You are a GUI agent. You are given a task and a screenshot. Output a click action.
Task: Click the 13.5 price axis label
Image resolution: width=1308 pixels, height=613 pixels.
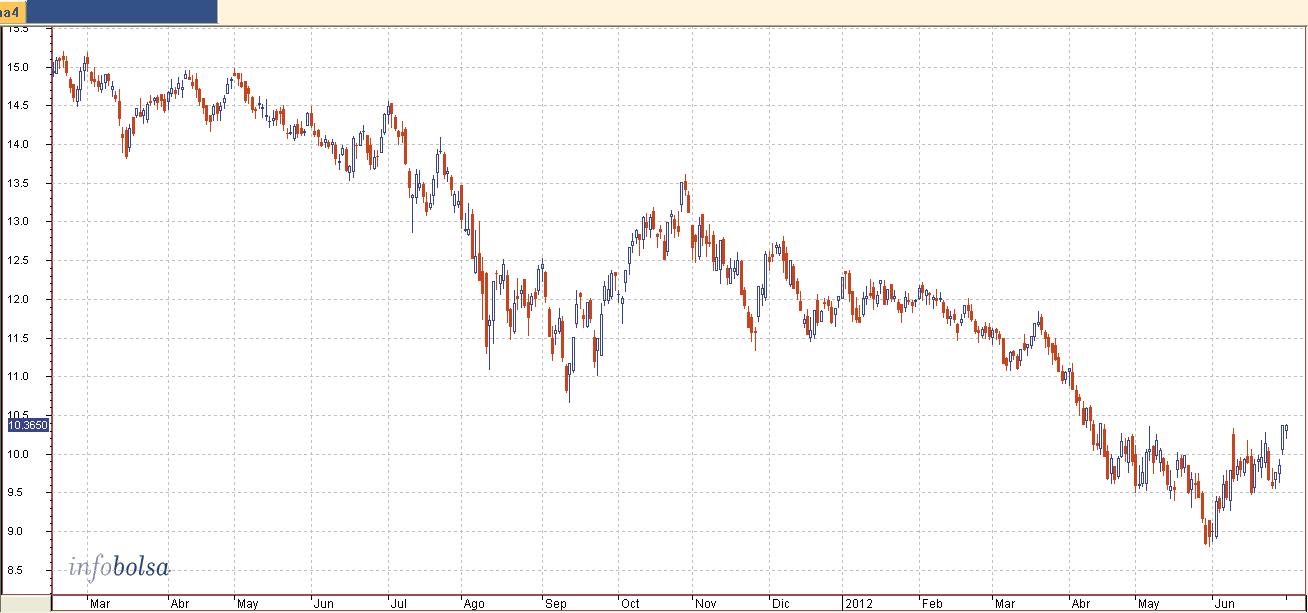pos(17,183)
